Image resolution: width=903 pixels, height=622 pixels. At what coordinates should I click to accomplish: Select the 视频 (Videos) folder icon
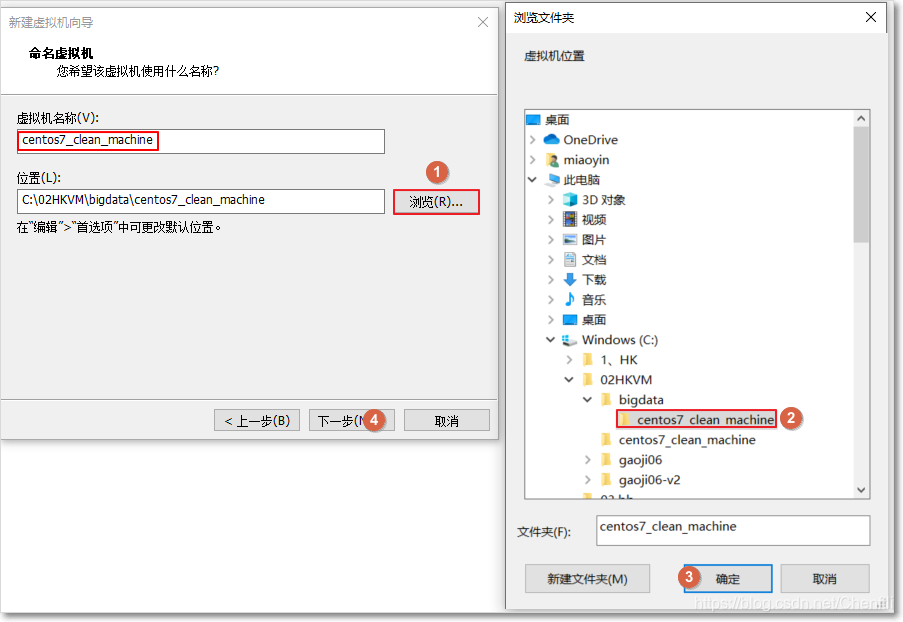click(569, 219)
